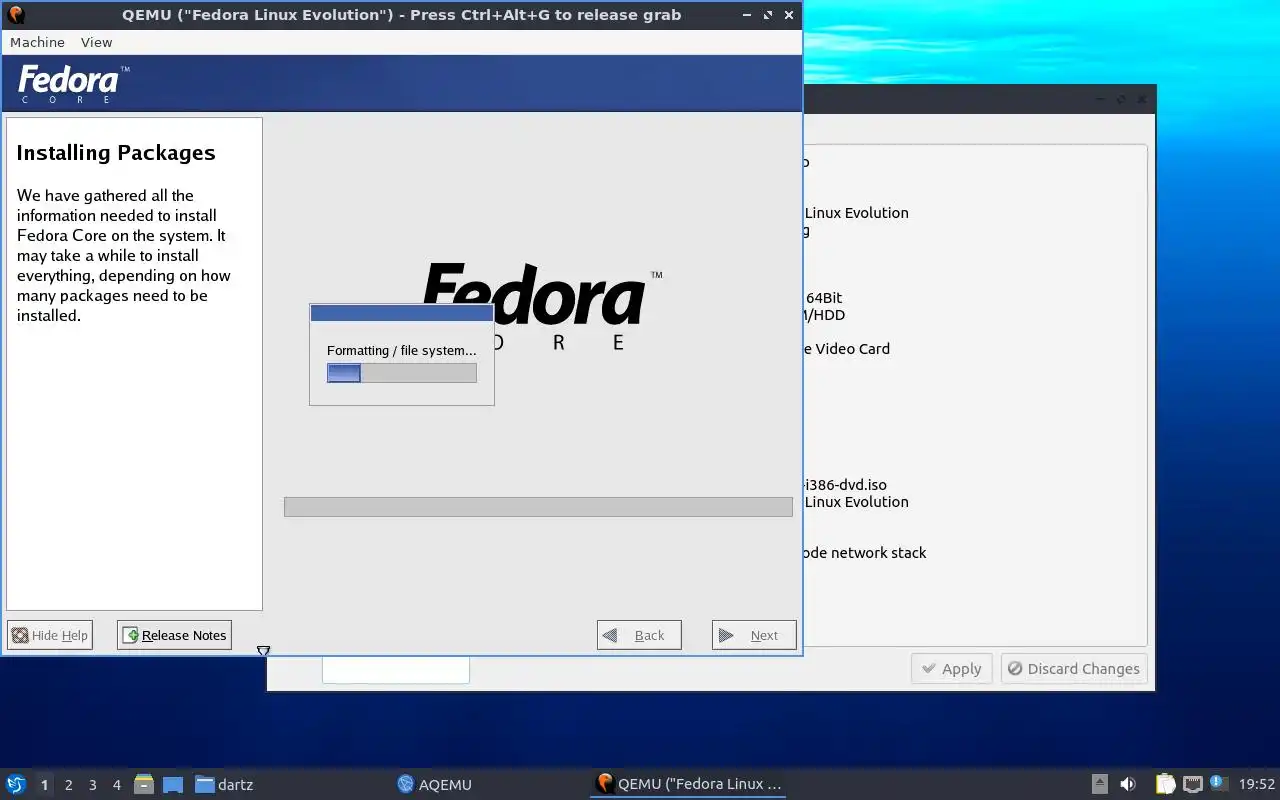
Task: Open the network connection tray icon
Action: tap(1192, 784)
